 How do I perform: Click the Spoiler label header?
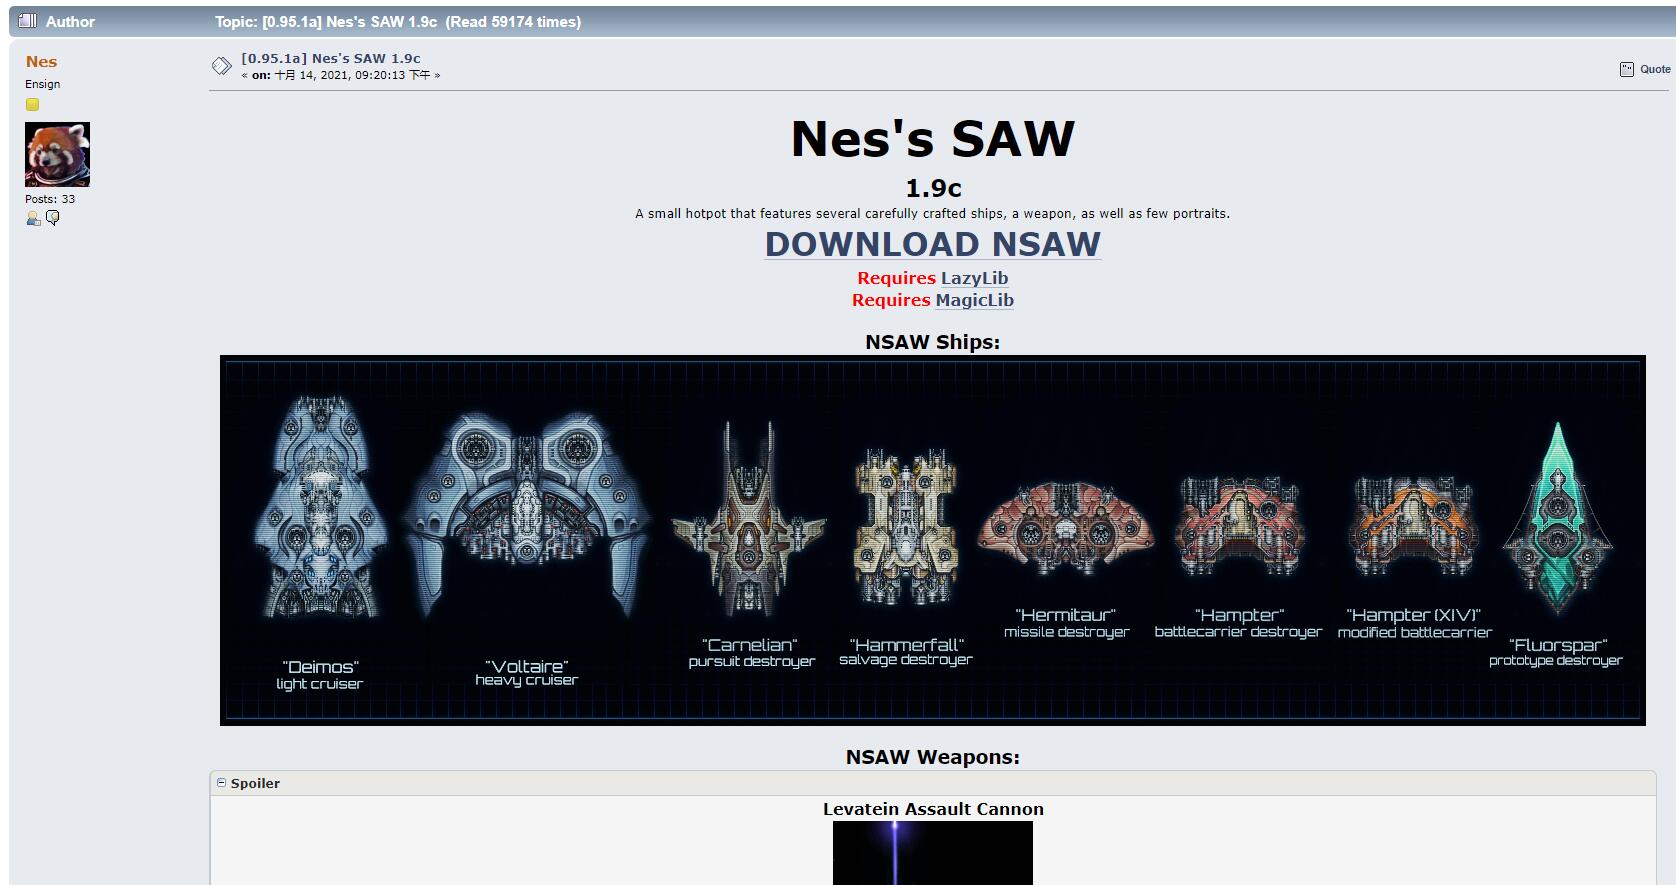(x=255, y=783)
